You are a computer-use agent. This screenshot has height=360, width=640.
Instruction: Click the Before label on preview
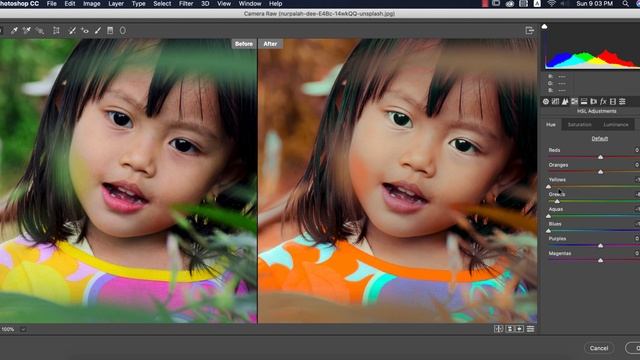[x=244, y=44]
